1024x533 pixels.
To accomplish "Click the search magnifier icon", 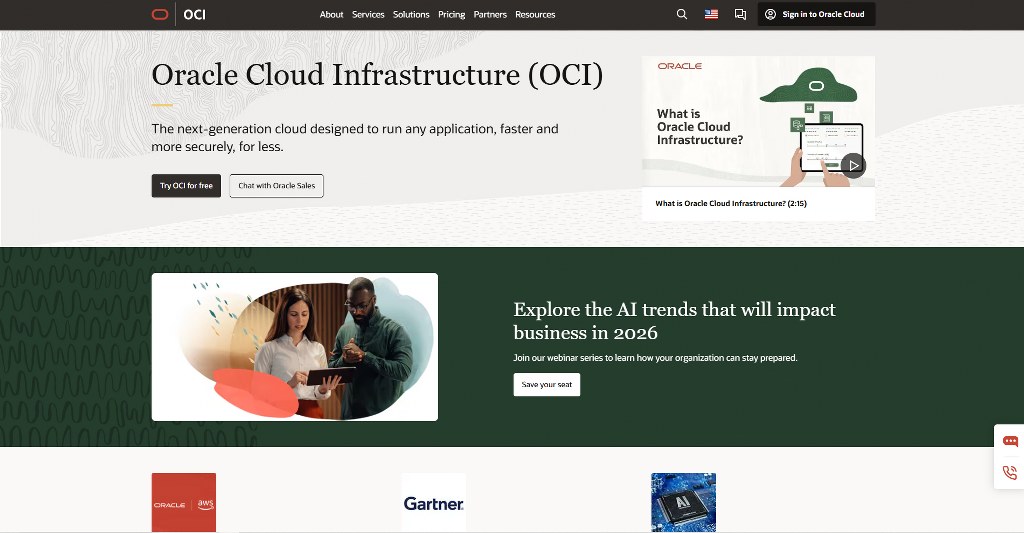I will (x=682, y=14).
